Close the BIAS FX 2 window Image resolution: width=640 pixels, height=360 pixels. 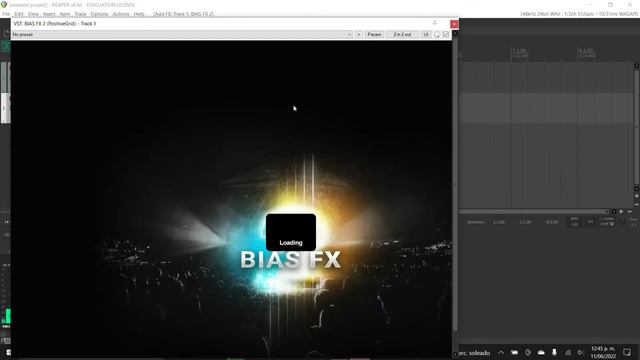pos(454,24)
